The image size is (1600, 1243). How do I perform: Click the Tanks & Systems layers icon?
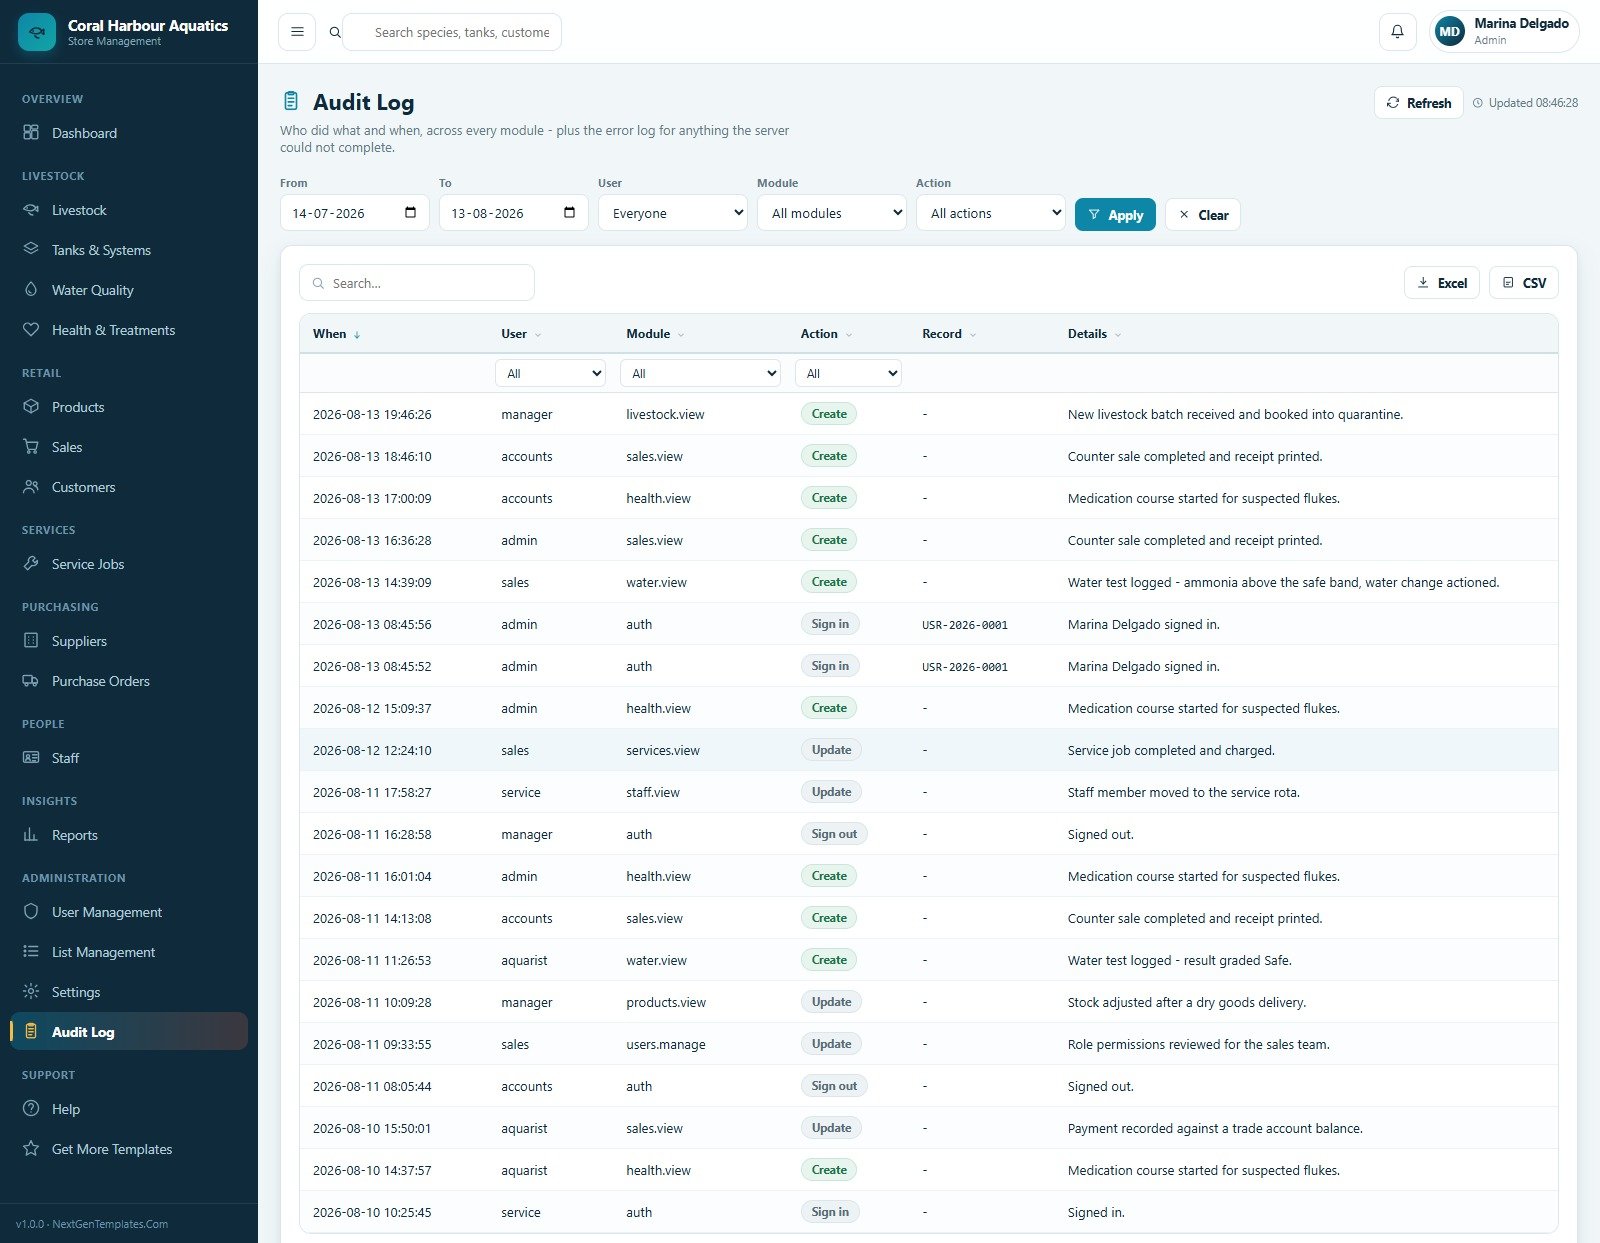pos(31,250)
